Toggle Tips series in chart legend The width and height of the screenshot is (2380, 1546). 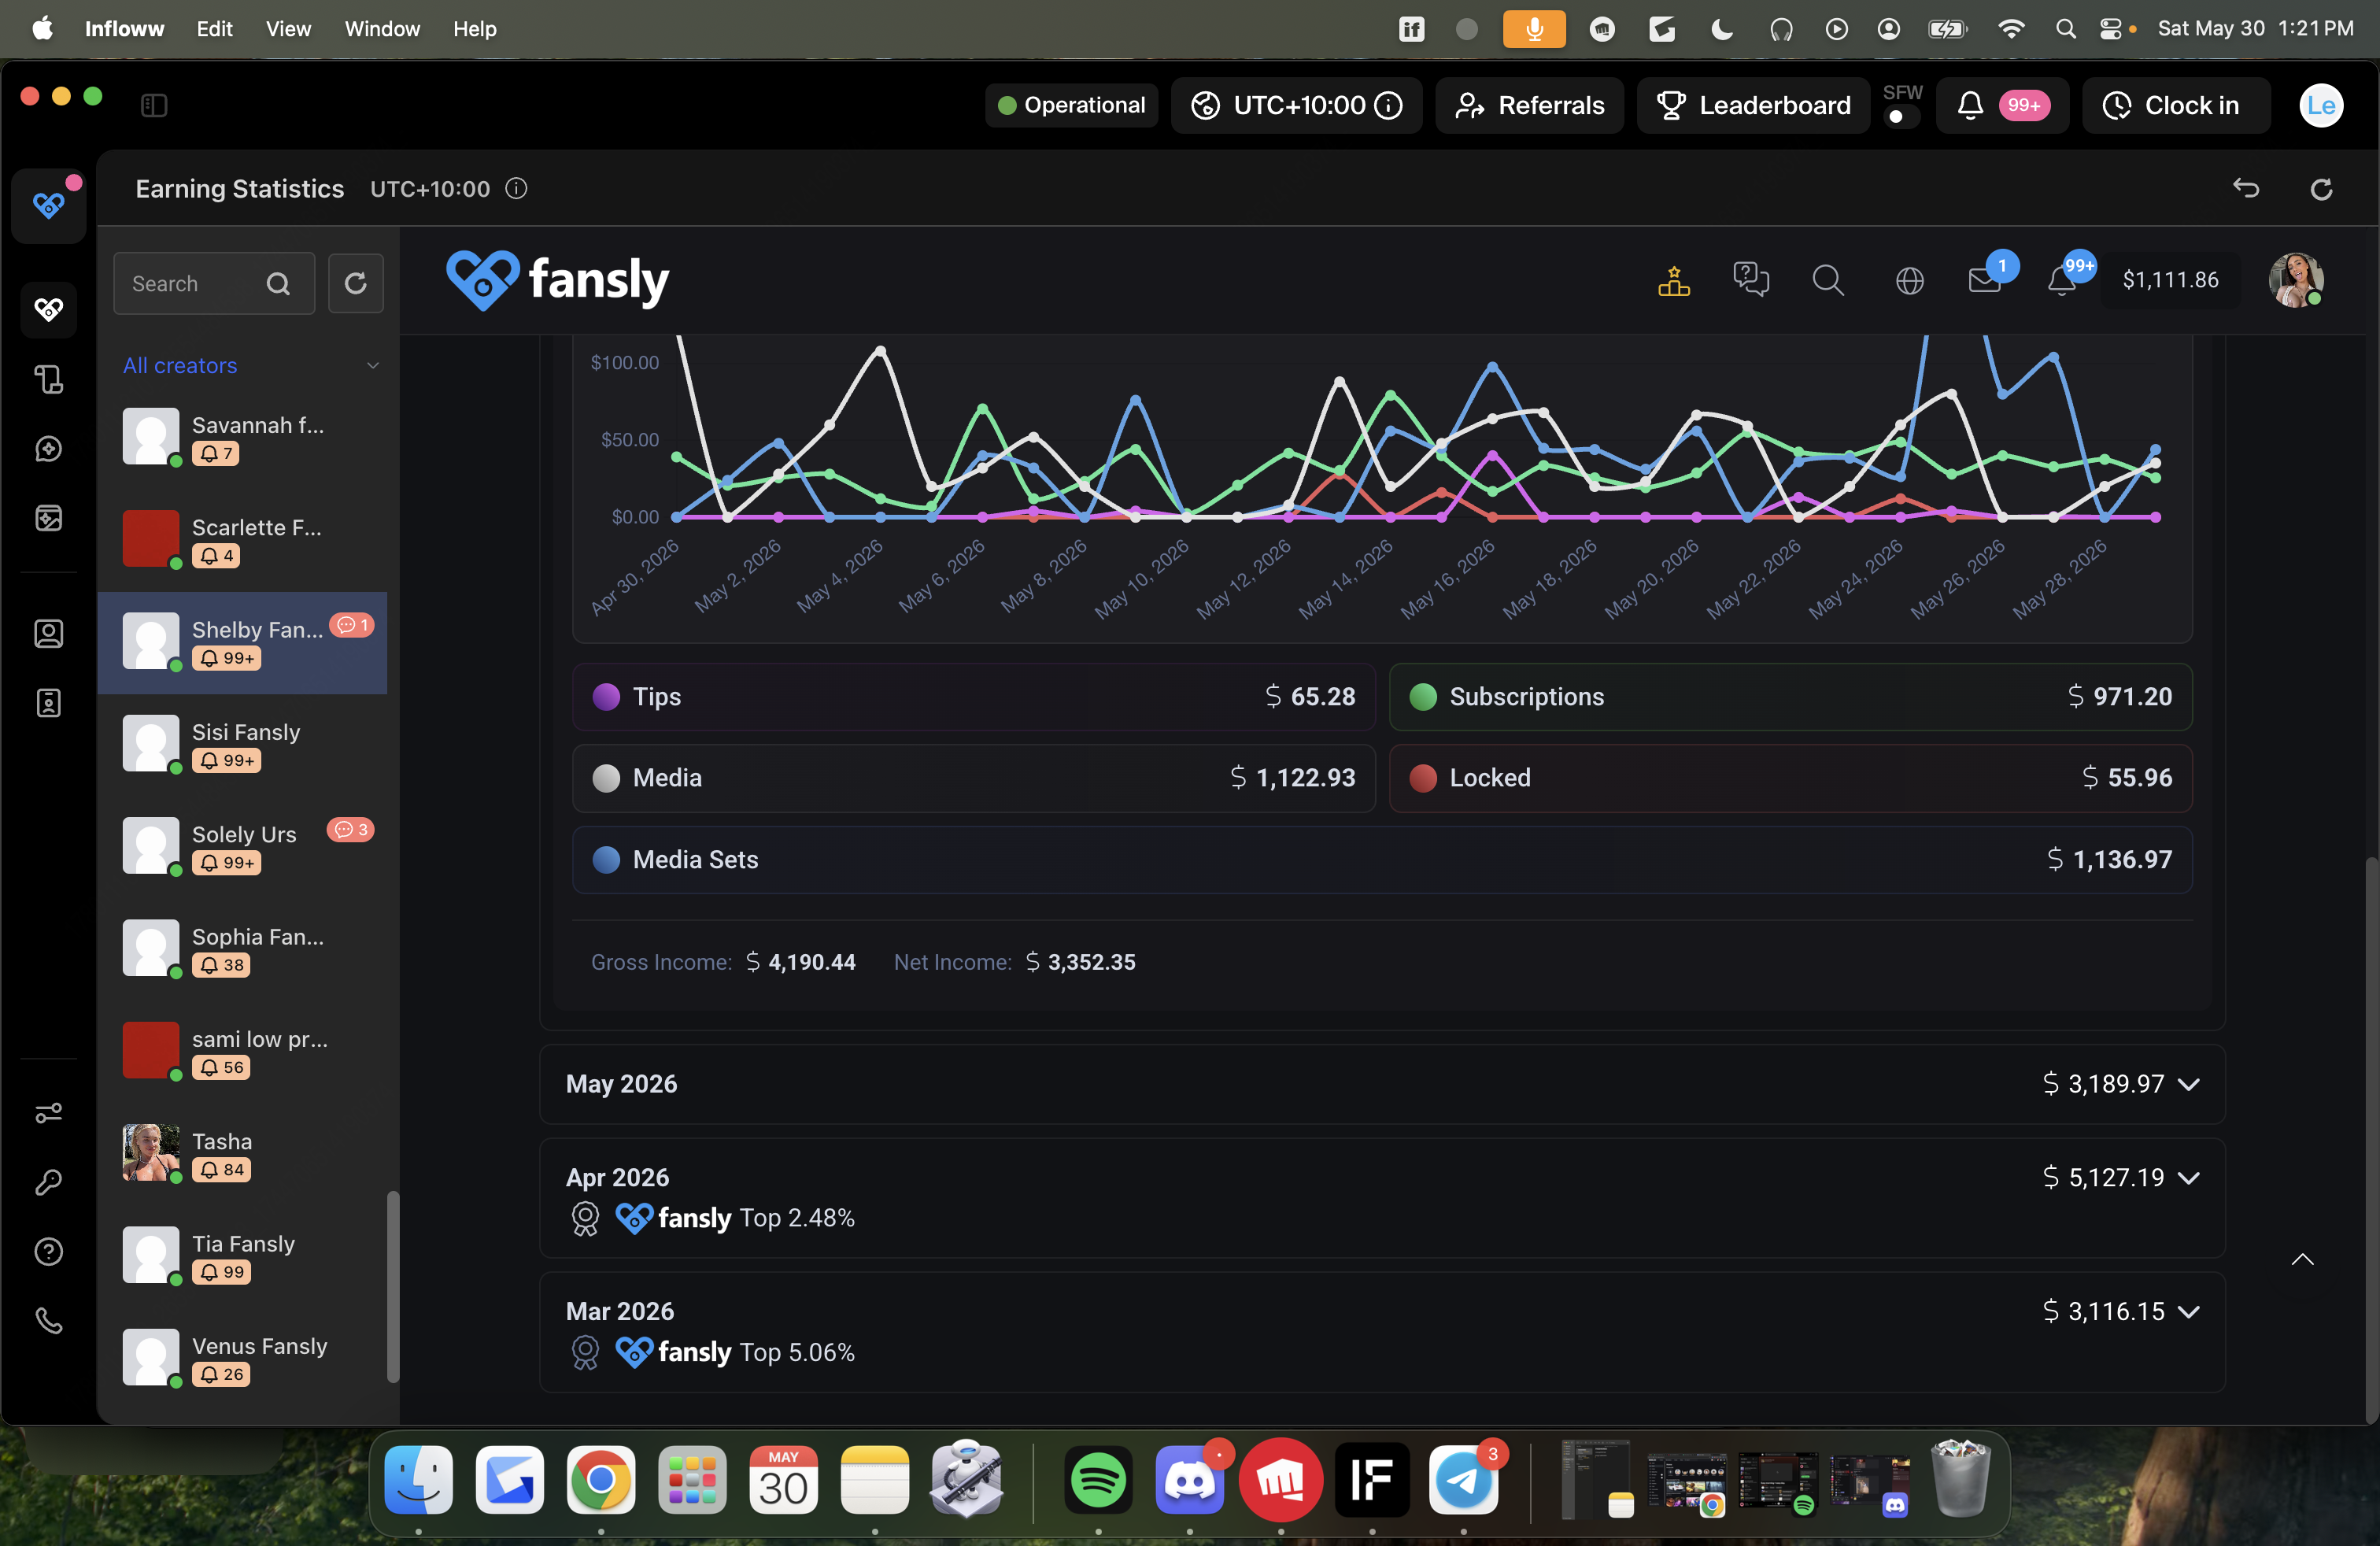pos(973,697)
